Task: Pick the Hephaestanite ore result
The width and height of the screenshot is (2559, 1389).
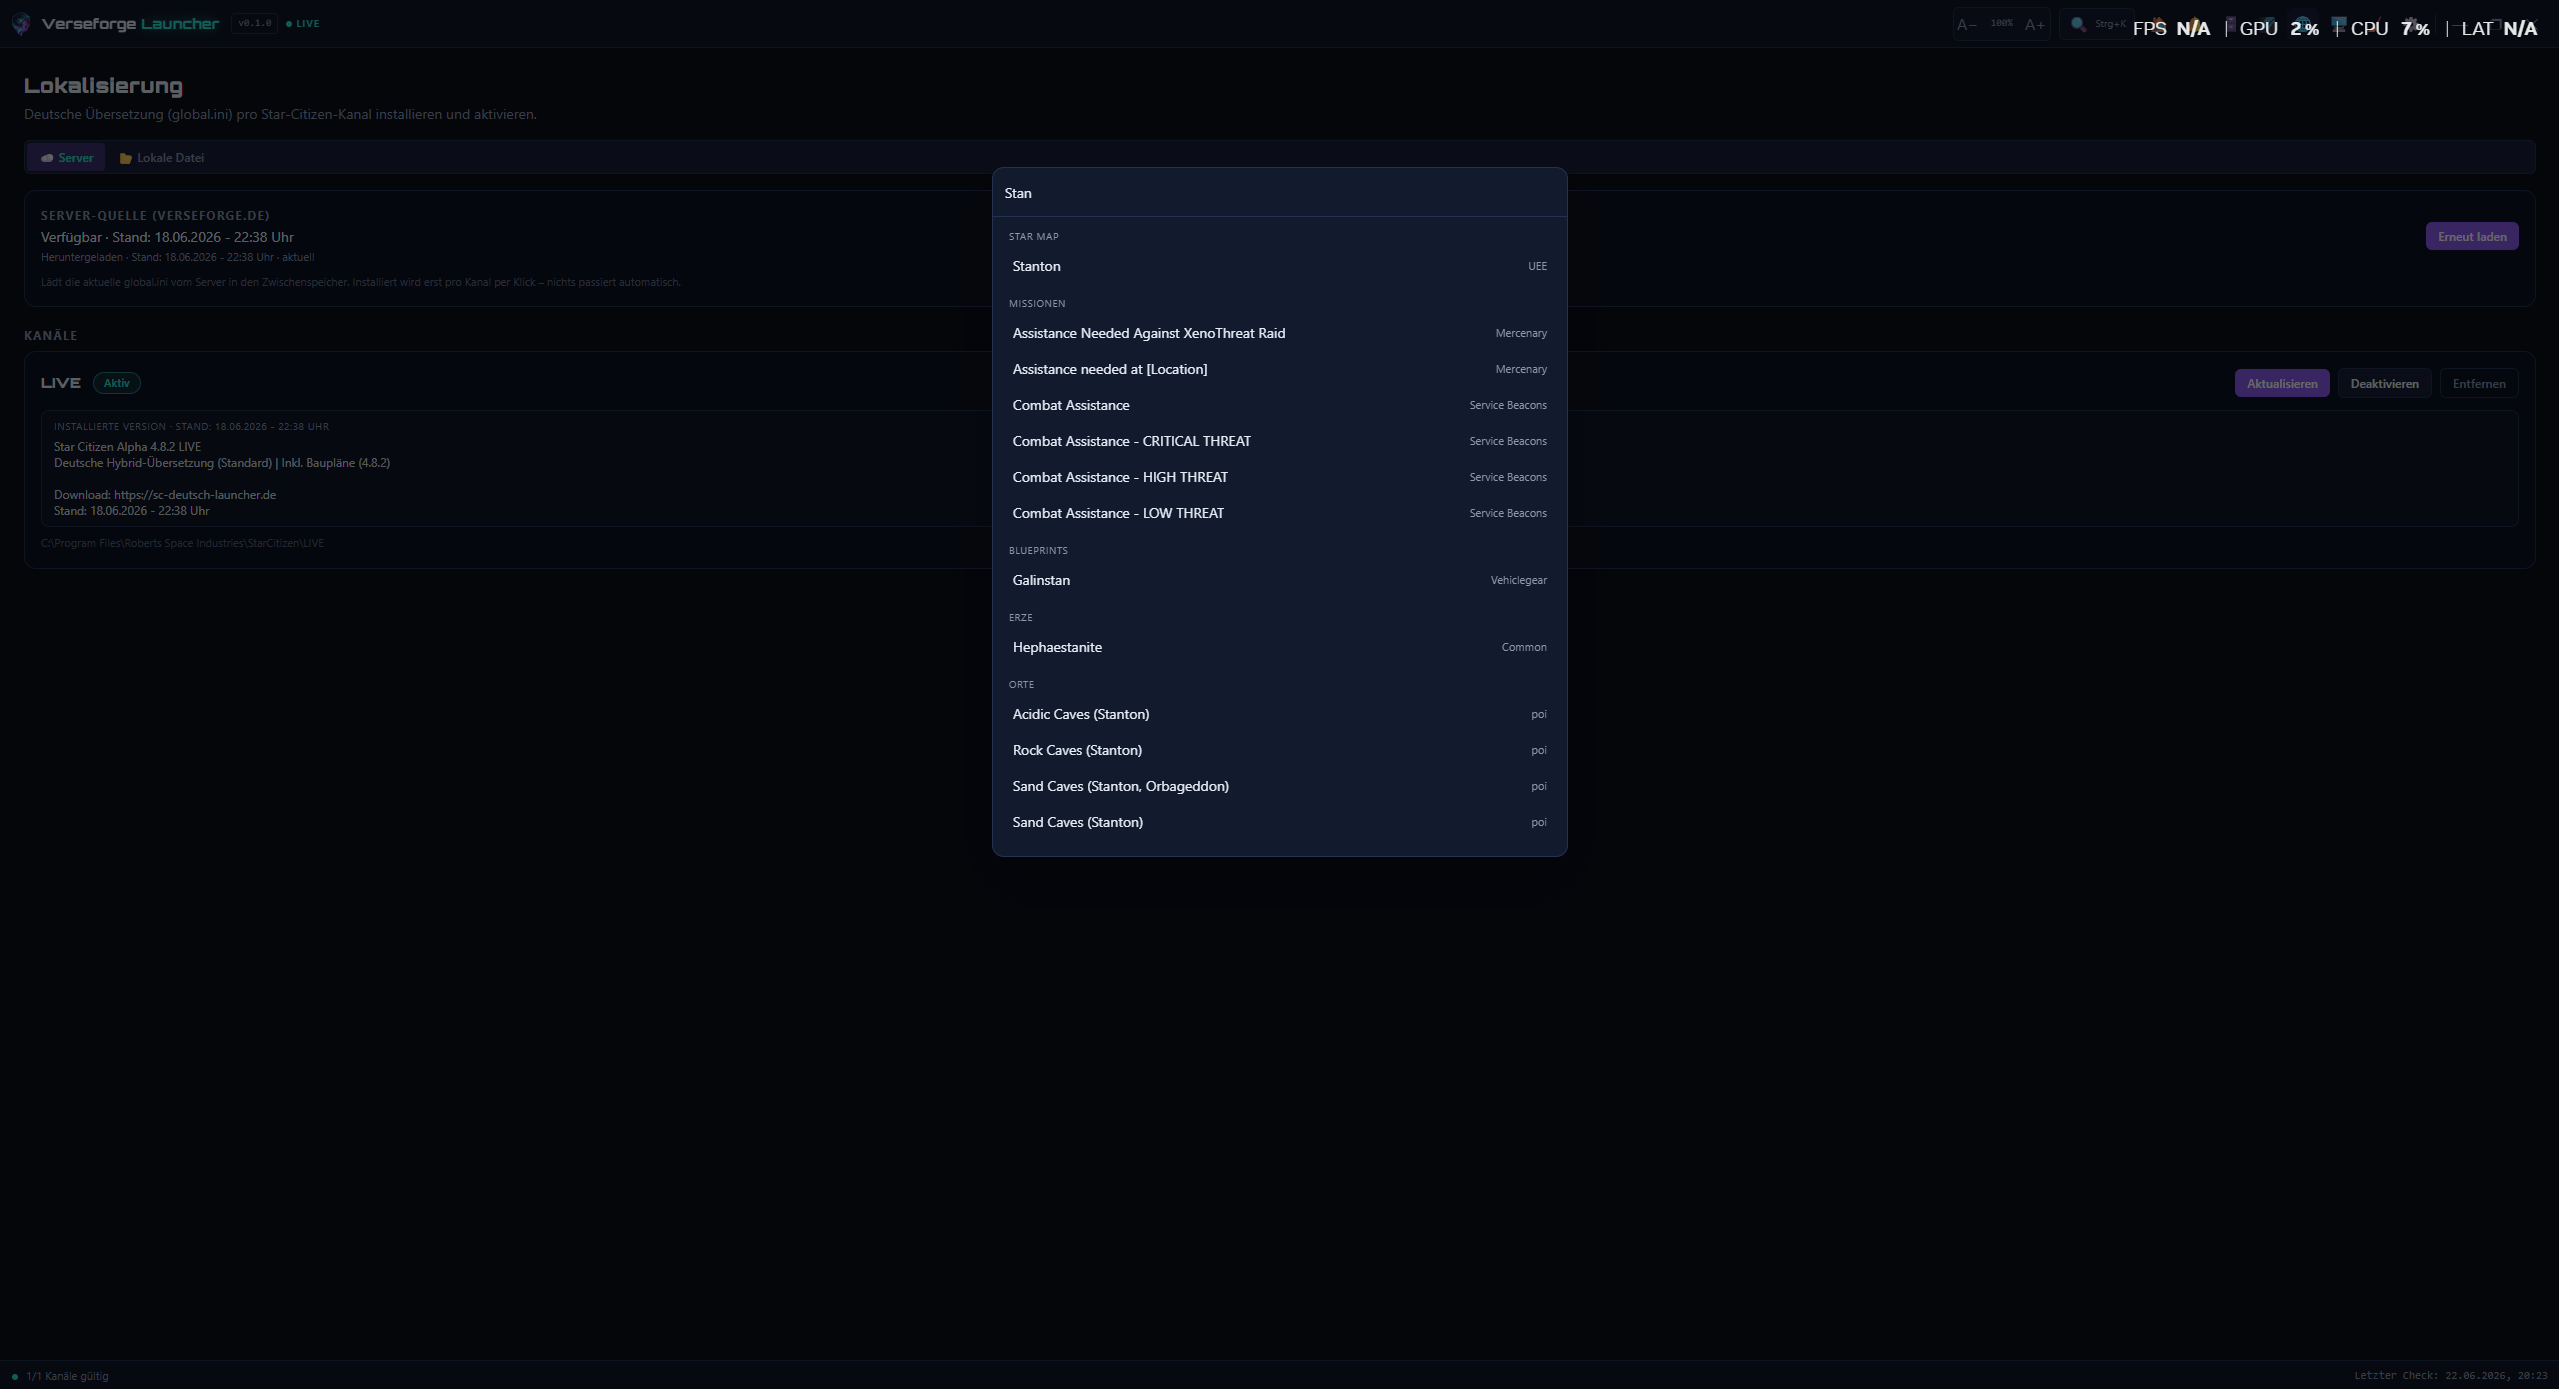Action: point(1279,647)
